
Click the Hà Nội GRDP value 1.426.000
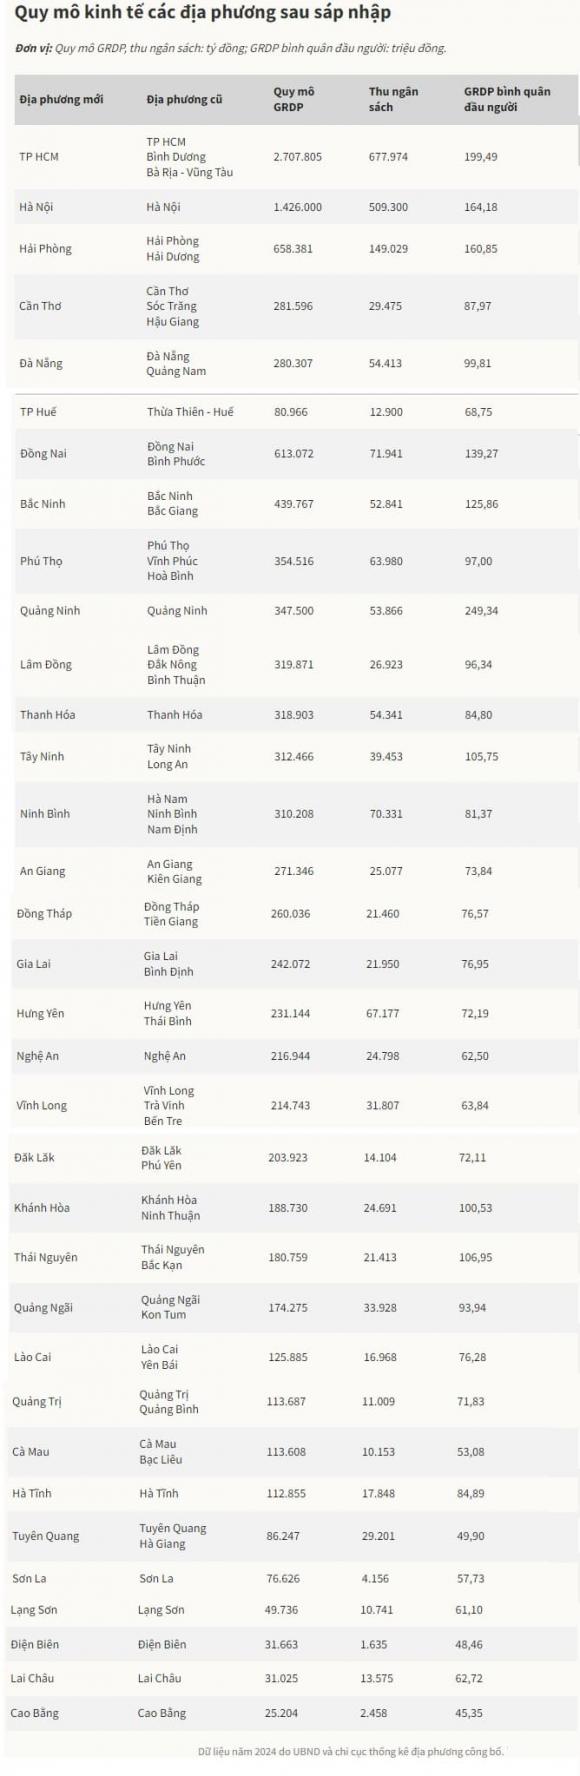pos(298,207)
